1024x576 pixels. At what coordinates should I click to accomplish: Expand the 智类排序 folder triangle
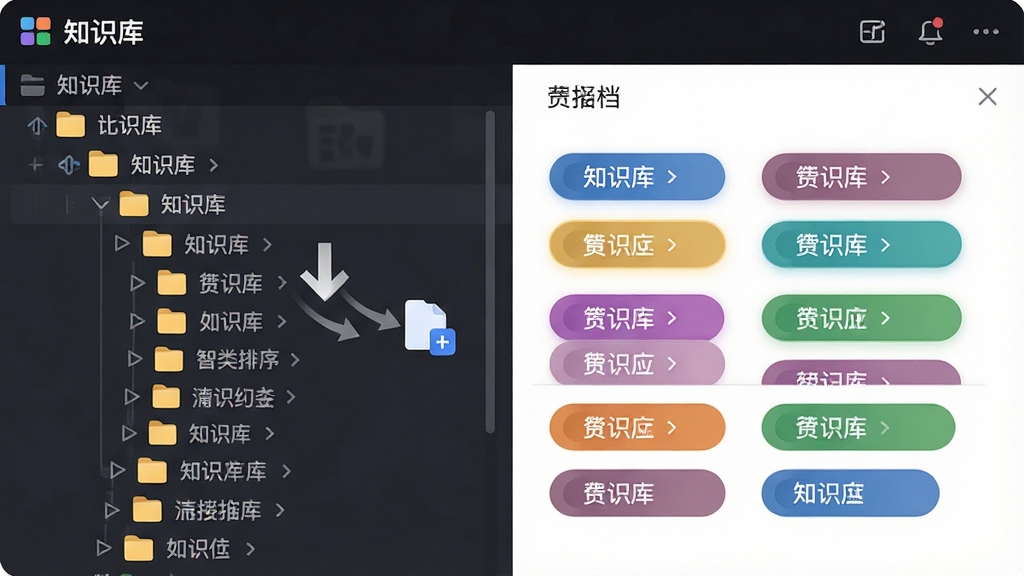[x=135, y=359]
